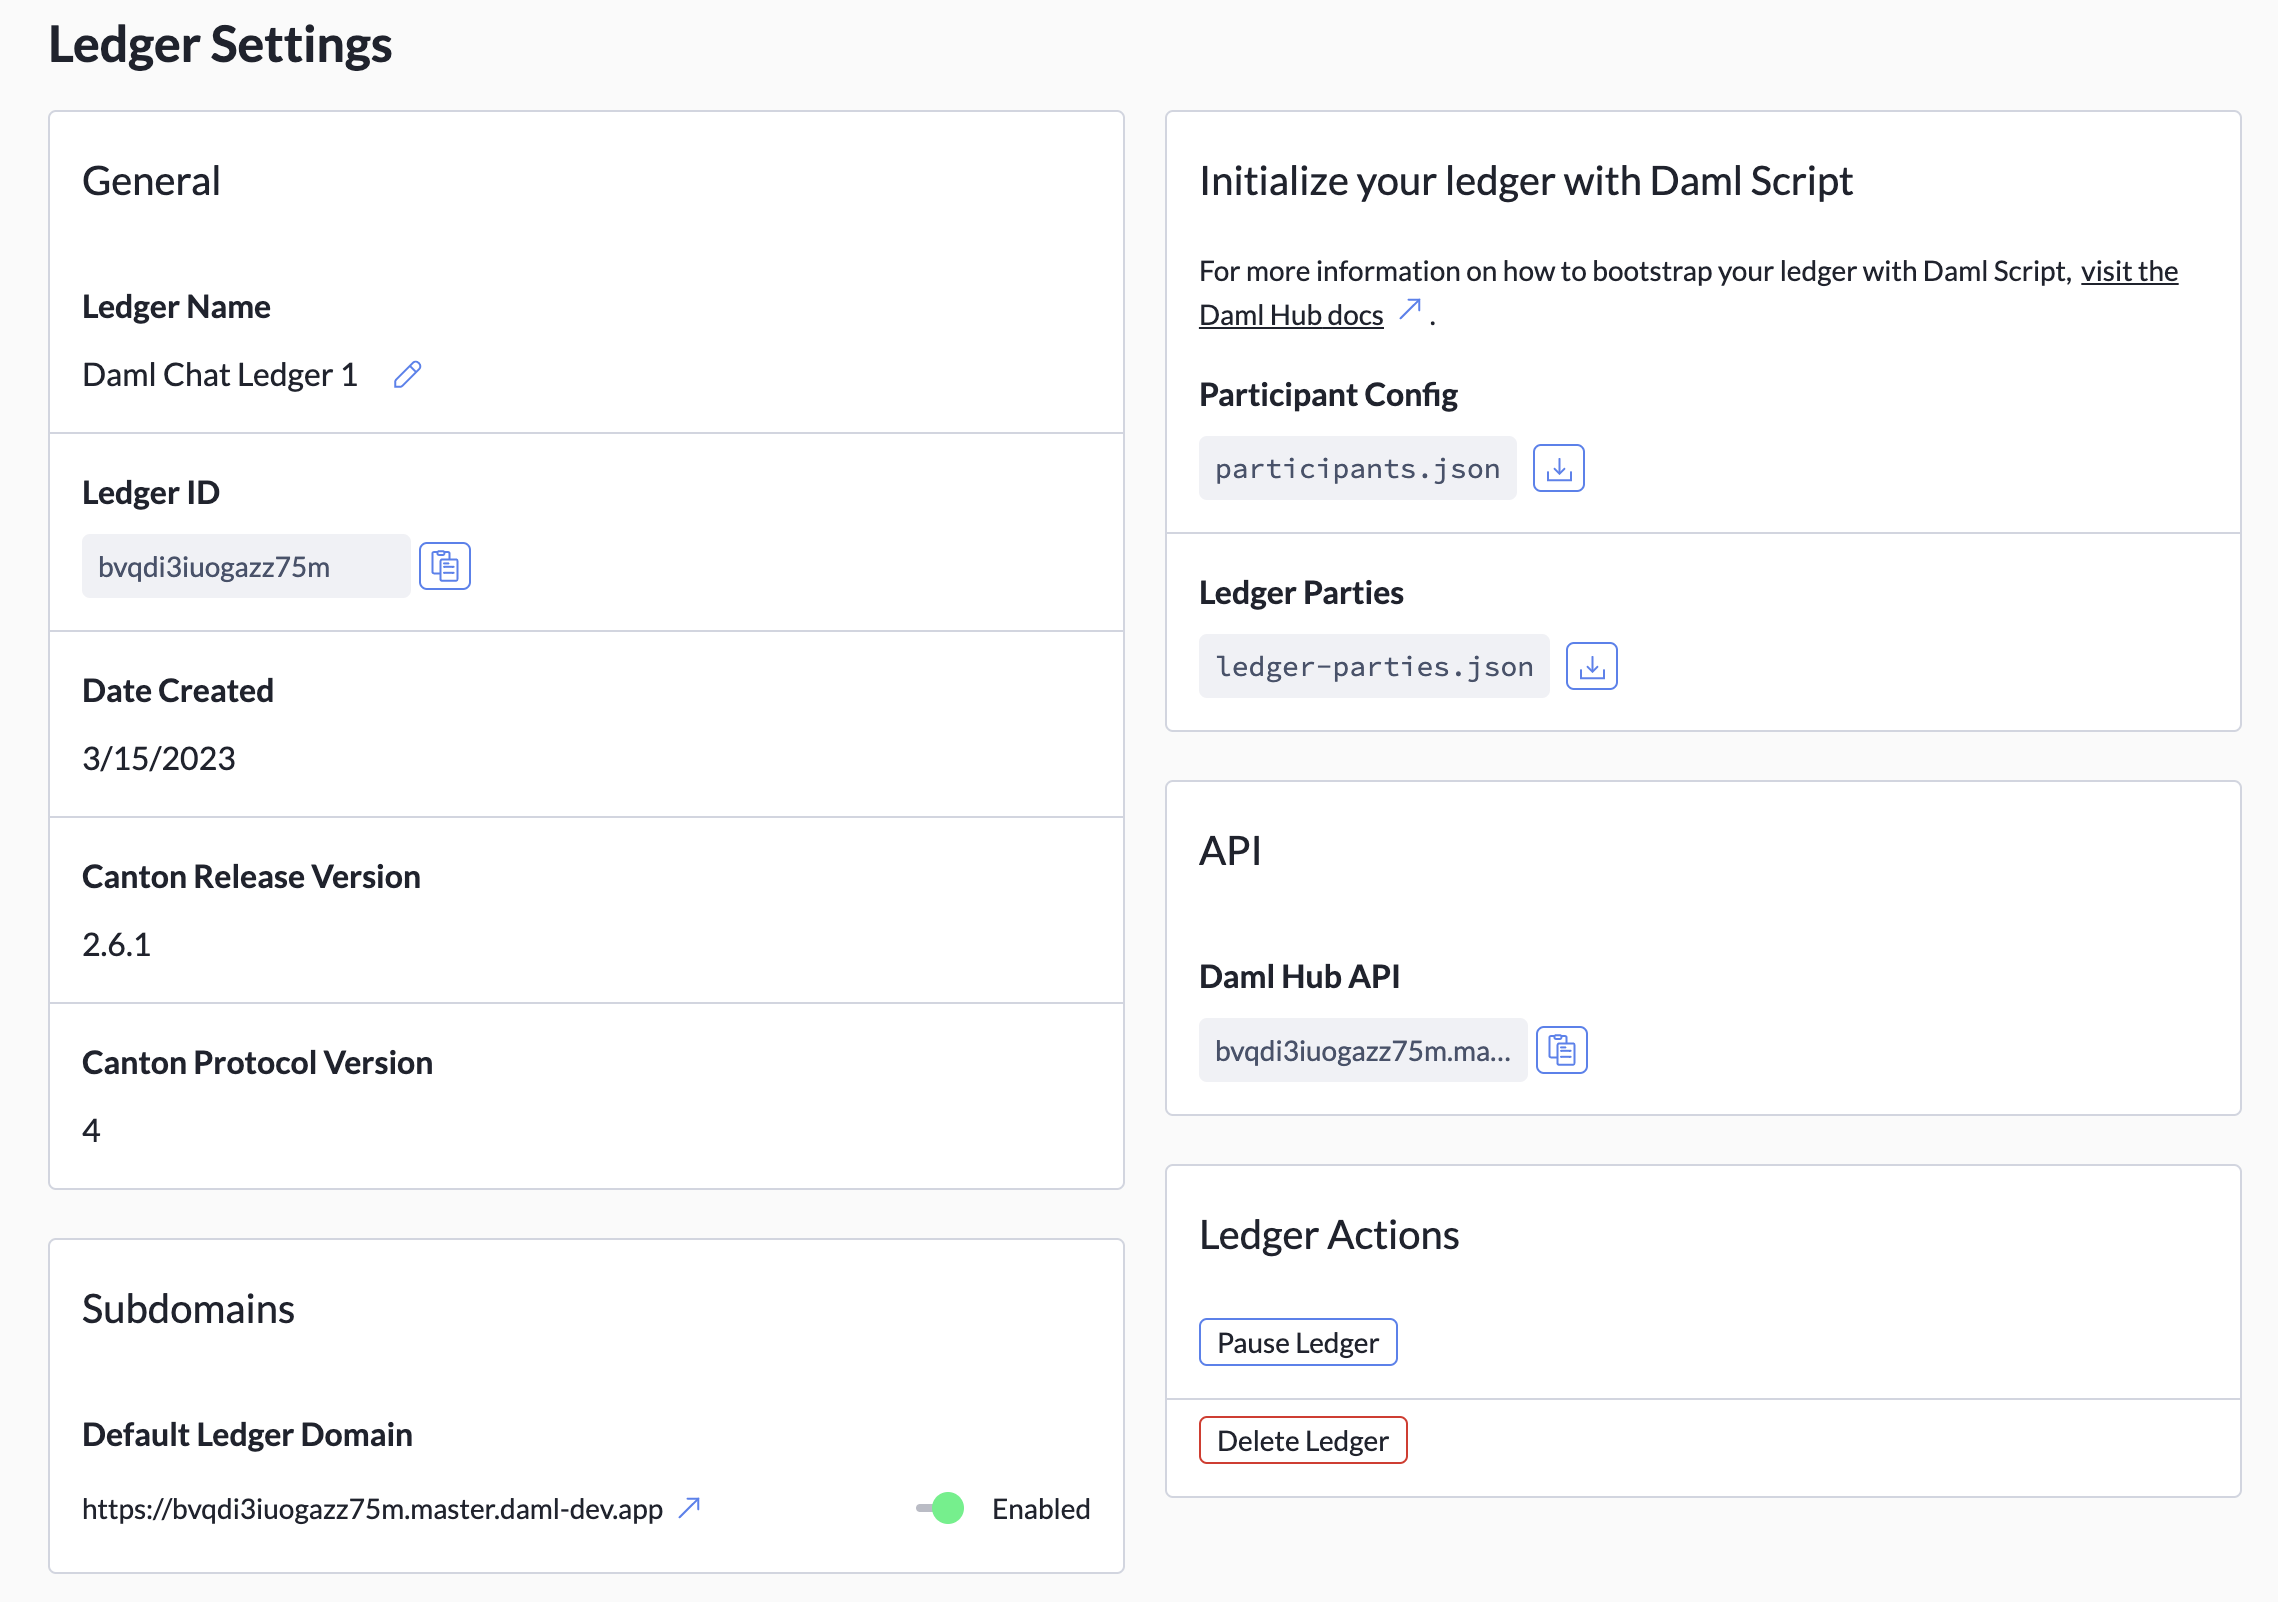Open the bvqdi3iuogazz75m.master.daml-dev.app URL

(372, 1508)
